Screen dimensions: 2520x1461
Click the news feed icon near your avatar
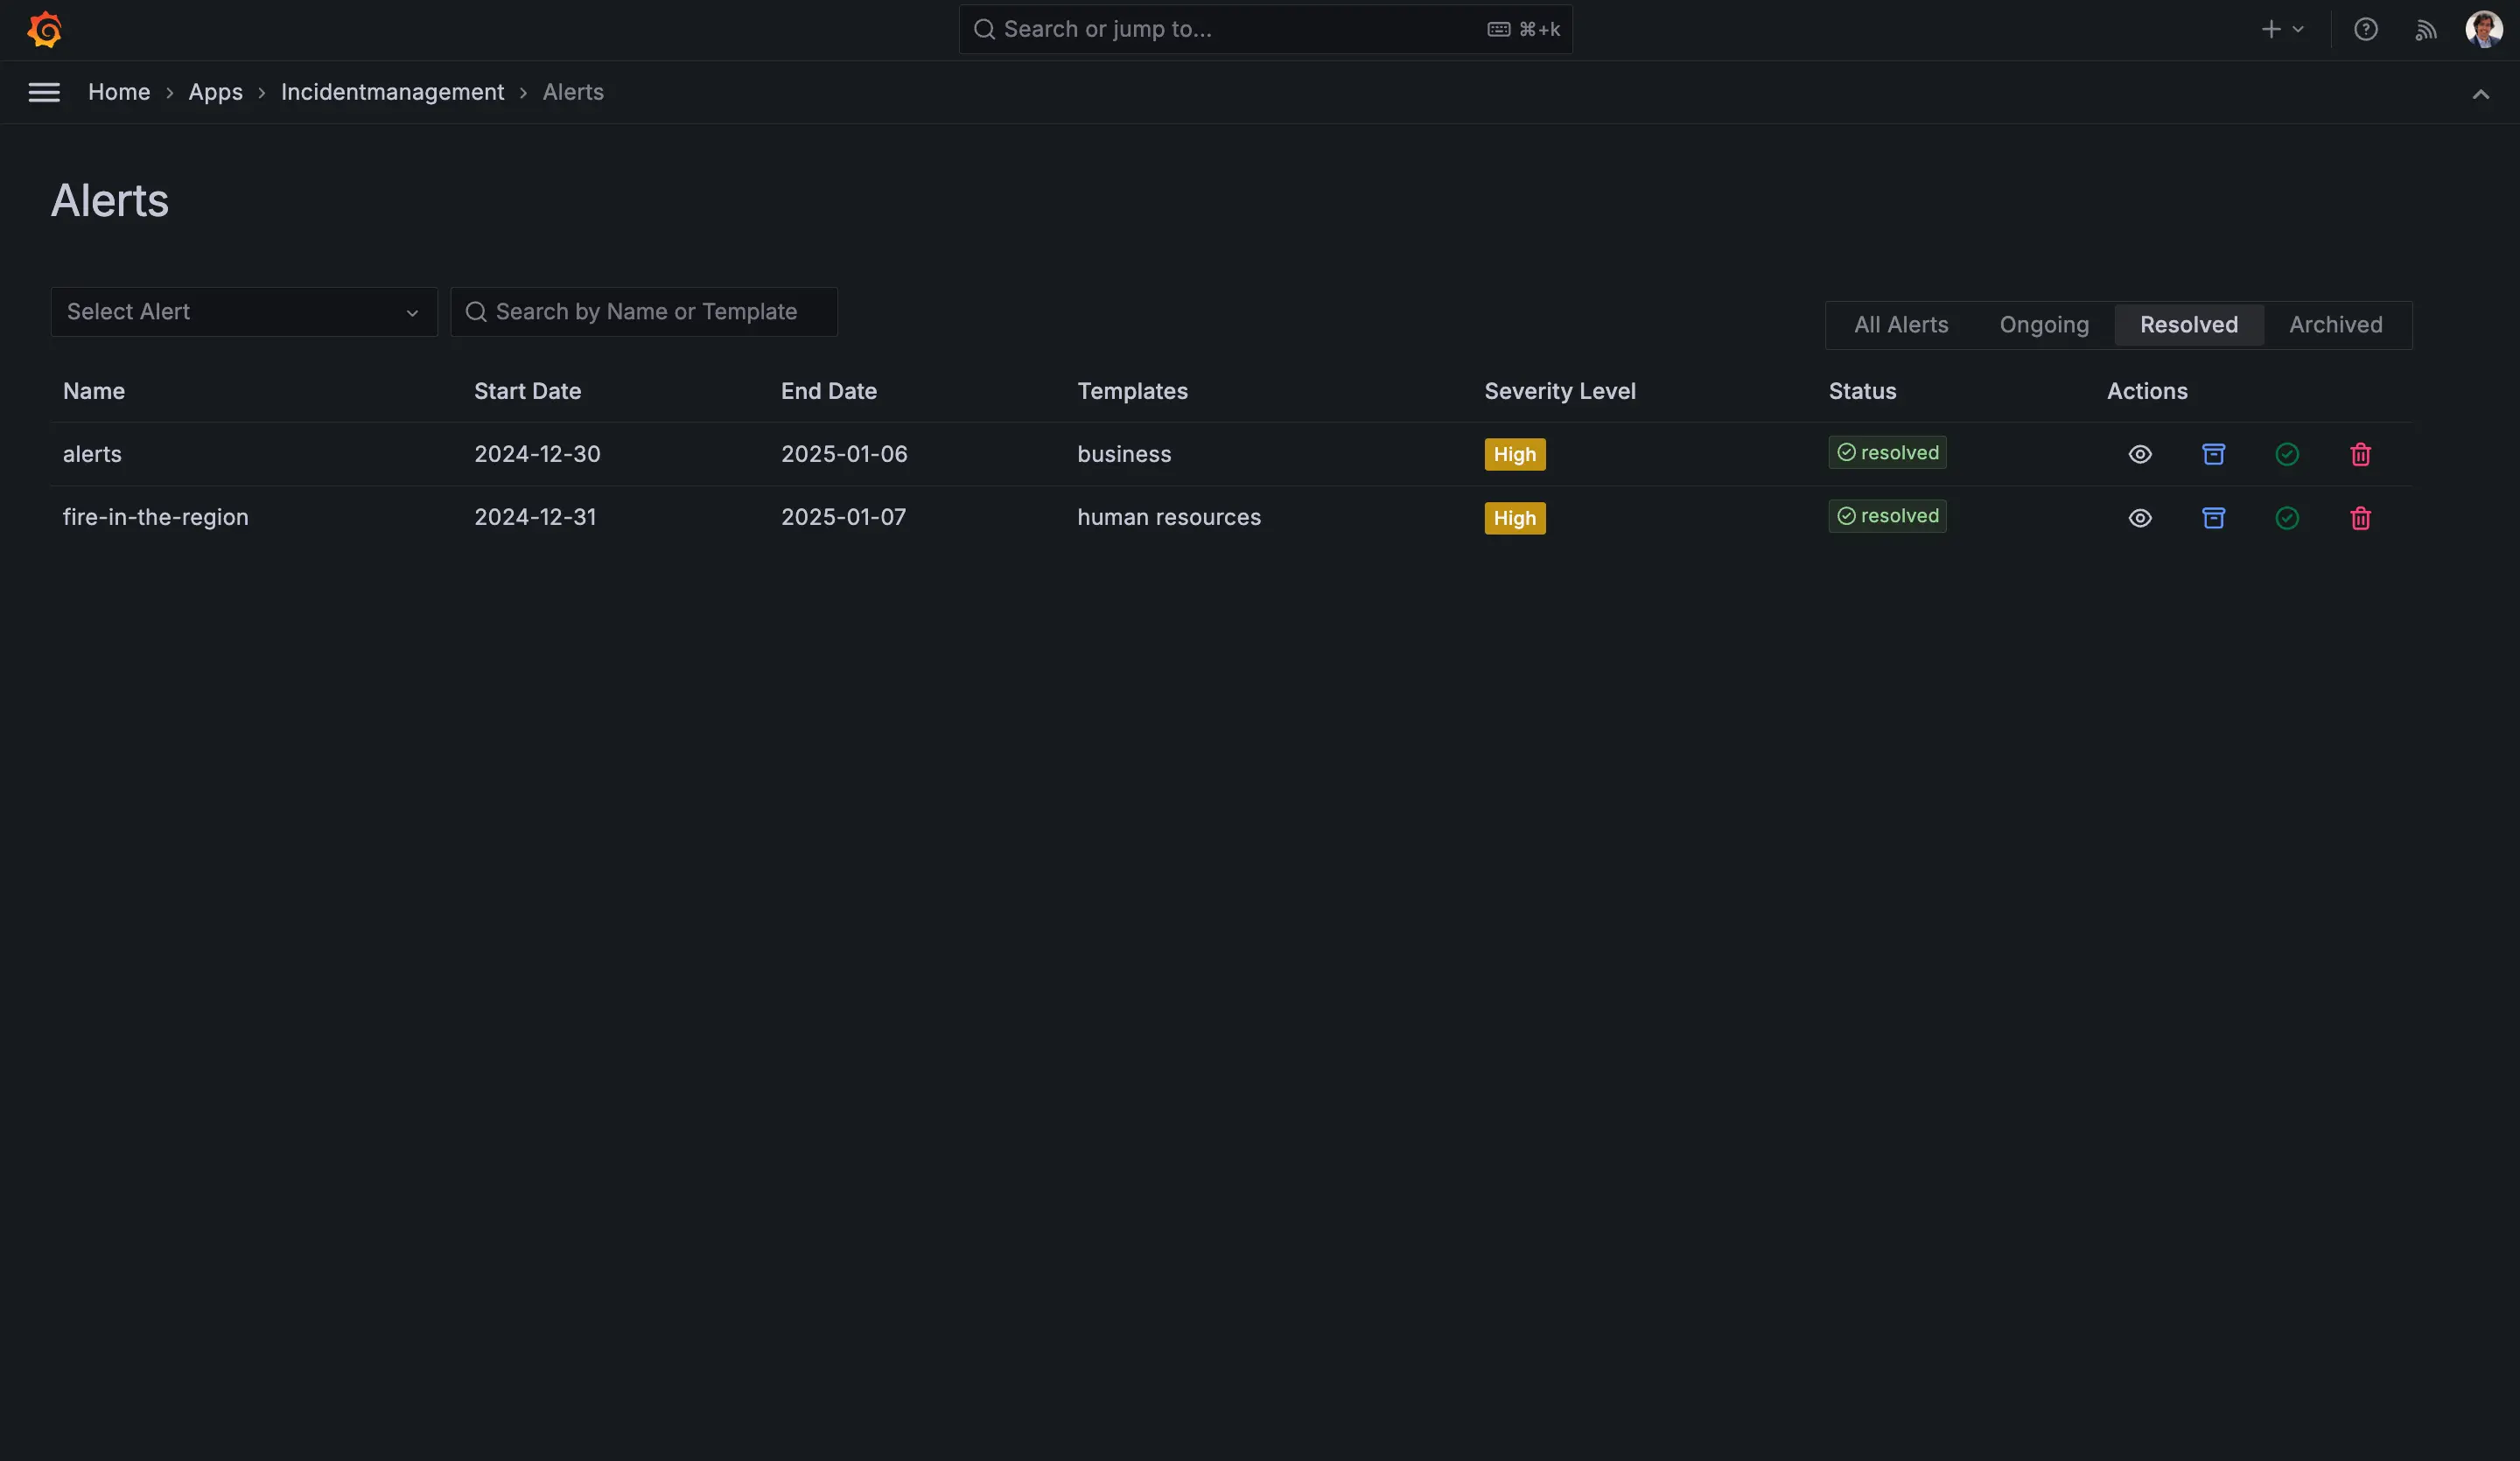point(2426,29)
